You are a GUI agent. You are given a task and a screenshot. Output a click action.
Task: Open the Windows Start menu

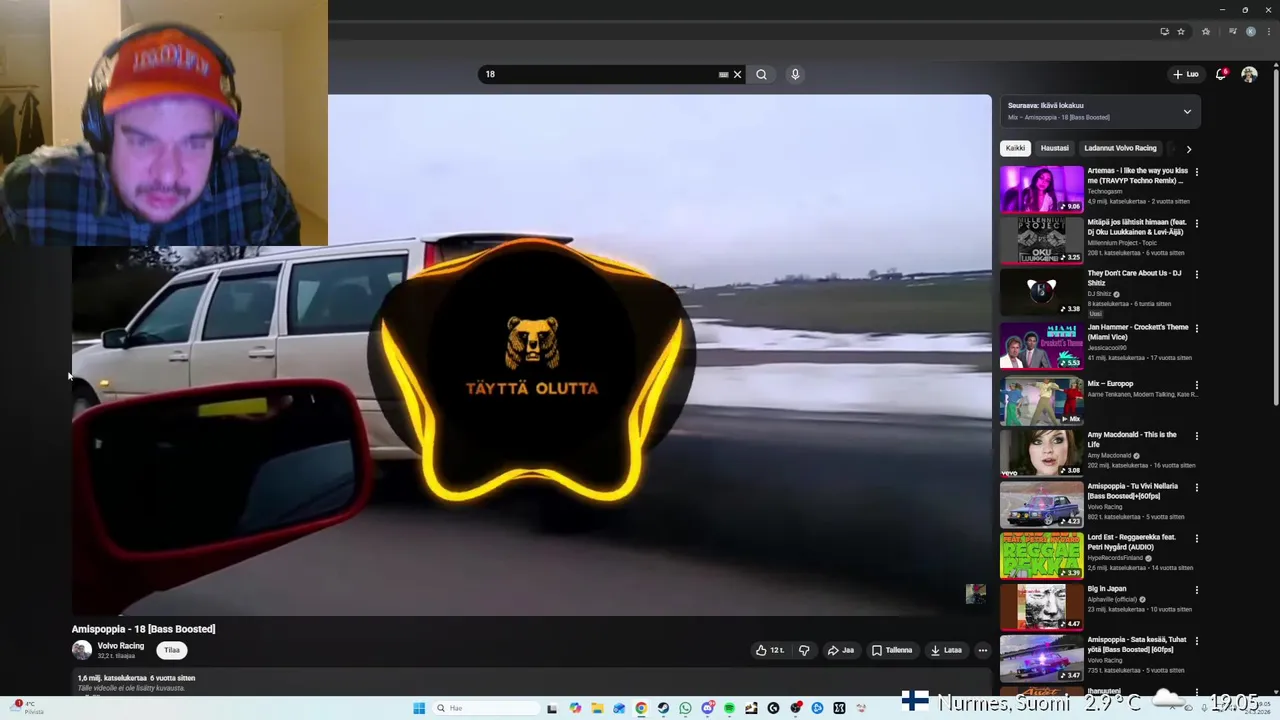coord(419,708)
